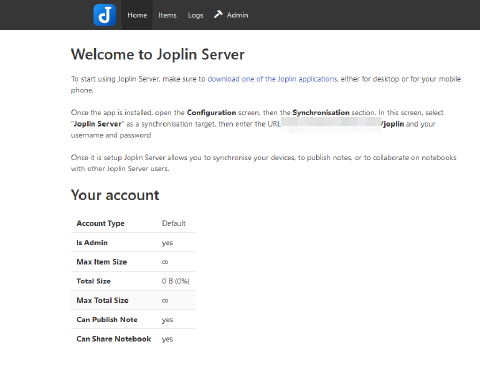Click the Can Publish Note label

pyautogui.click(x=107, y=320)
